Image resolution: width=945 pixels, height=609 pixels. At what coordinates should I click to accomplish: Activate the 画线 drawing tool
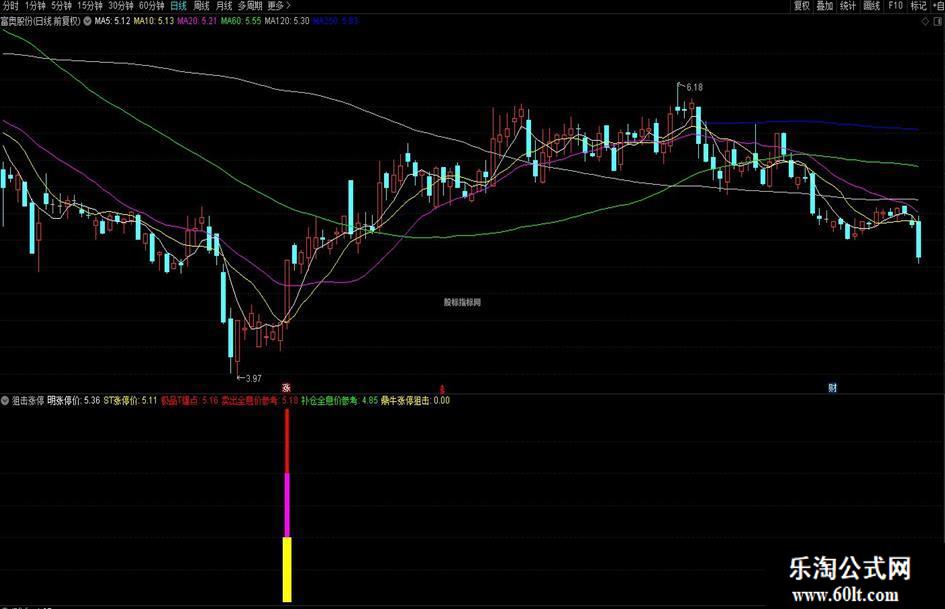coord(871,5)
